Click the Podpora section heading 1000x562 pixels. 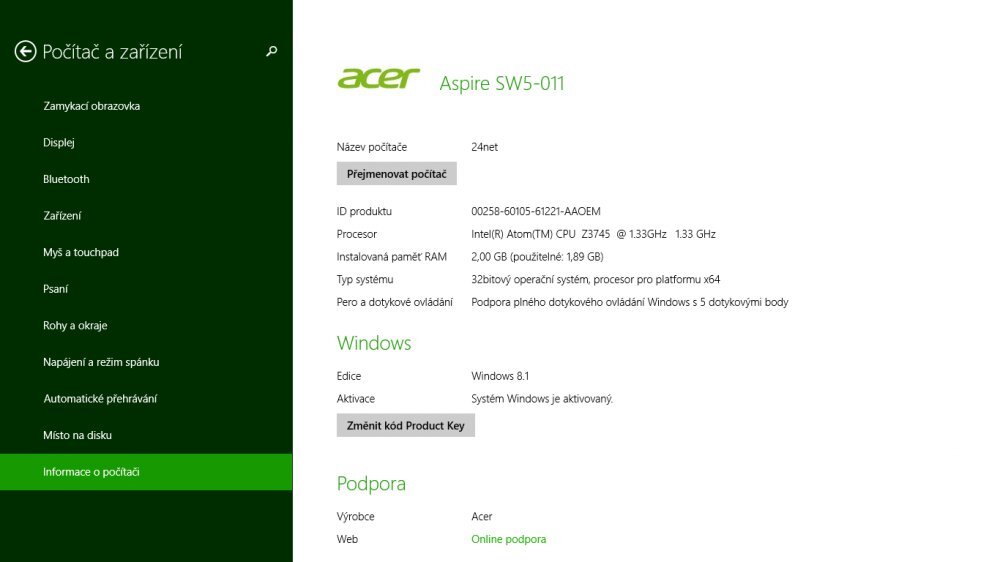click(371, 484)
